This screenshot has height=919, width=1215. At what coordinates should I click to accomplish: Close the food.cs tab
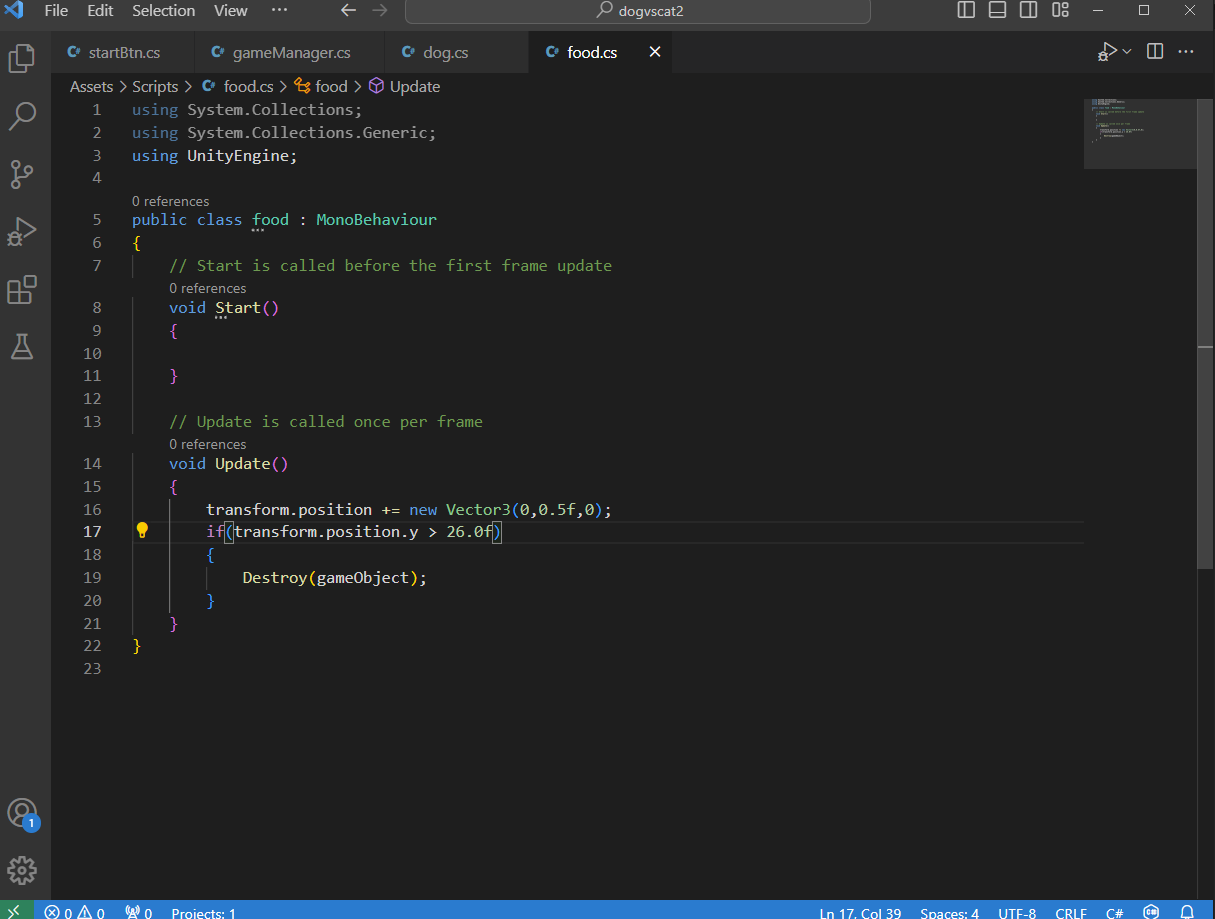tap(655, 52)
